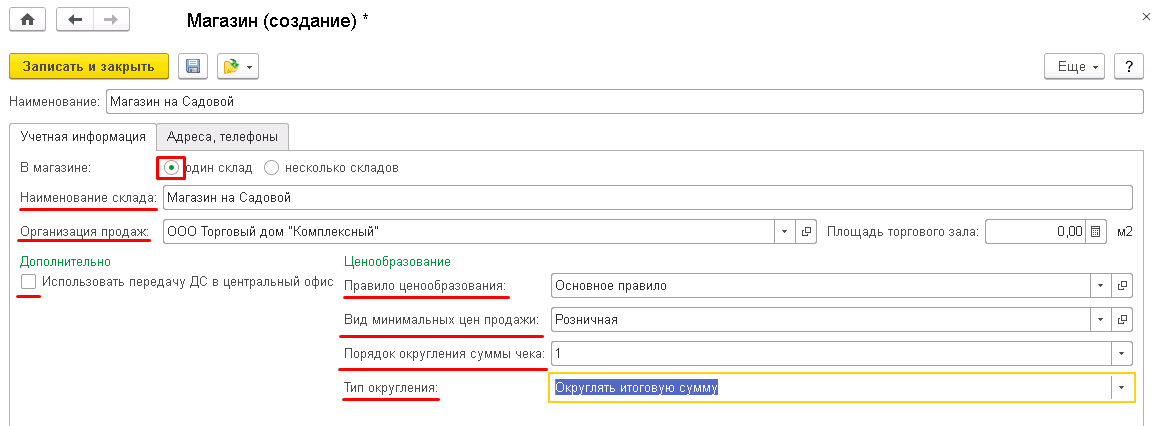Go forward with the right arrow

click(x=111, y=19)
